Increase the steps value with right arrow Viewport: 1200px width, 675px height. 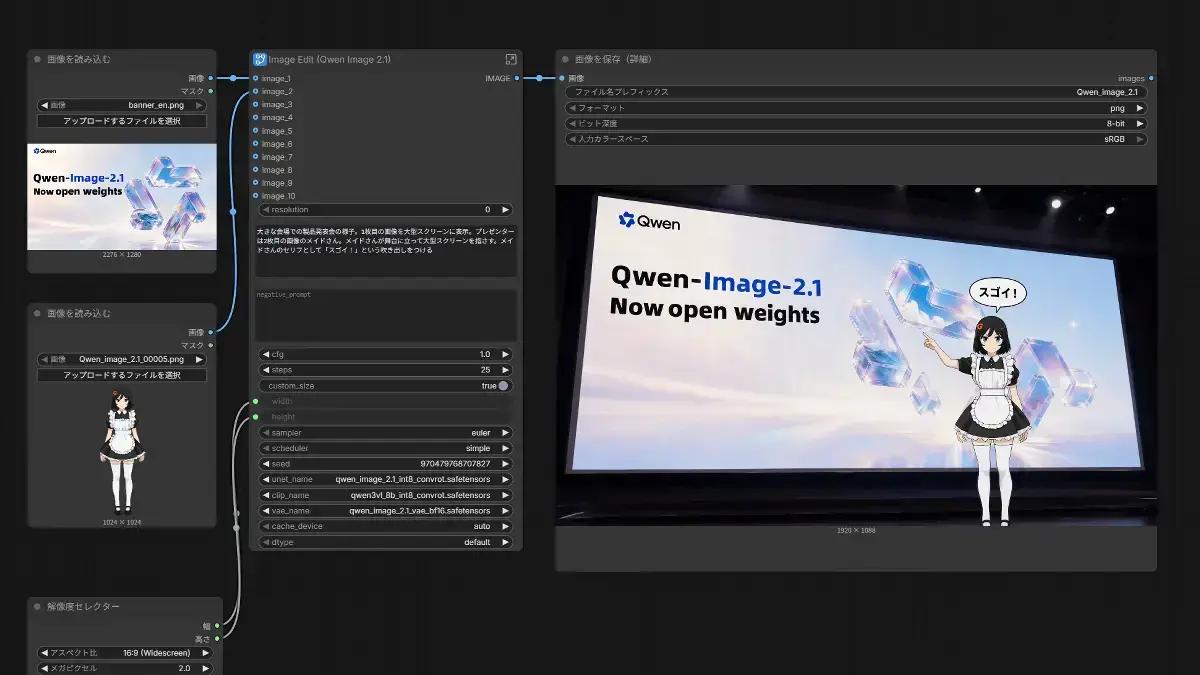tap(506, 370)
